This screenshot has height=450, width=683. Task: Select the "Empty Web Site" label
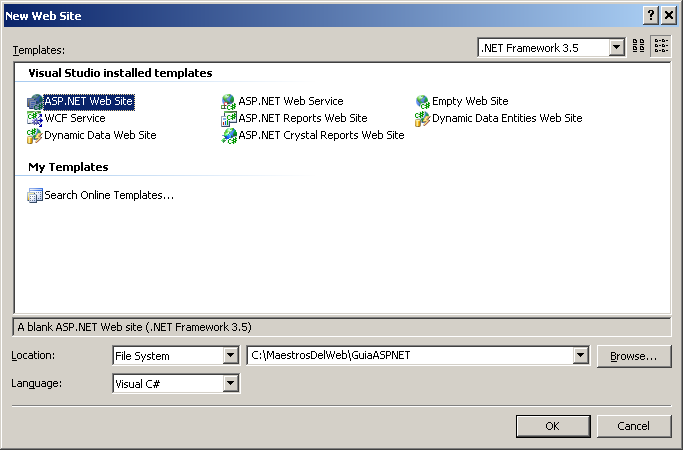click(470, 101)
